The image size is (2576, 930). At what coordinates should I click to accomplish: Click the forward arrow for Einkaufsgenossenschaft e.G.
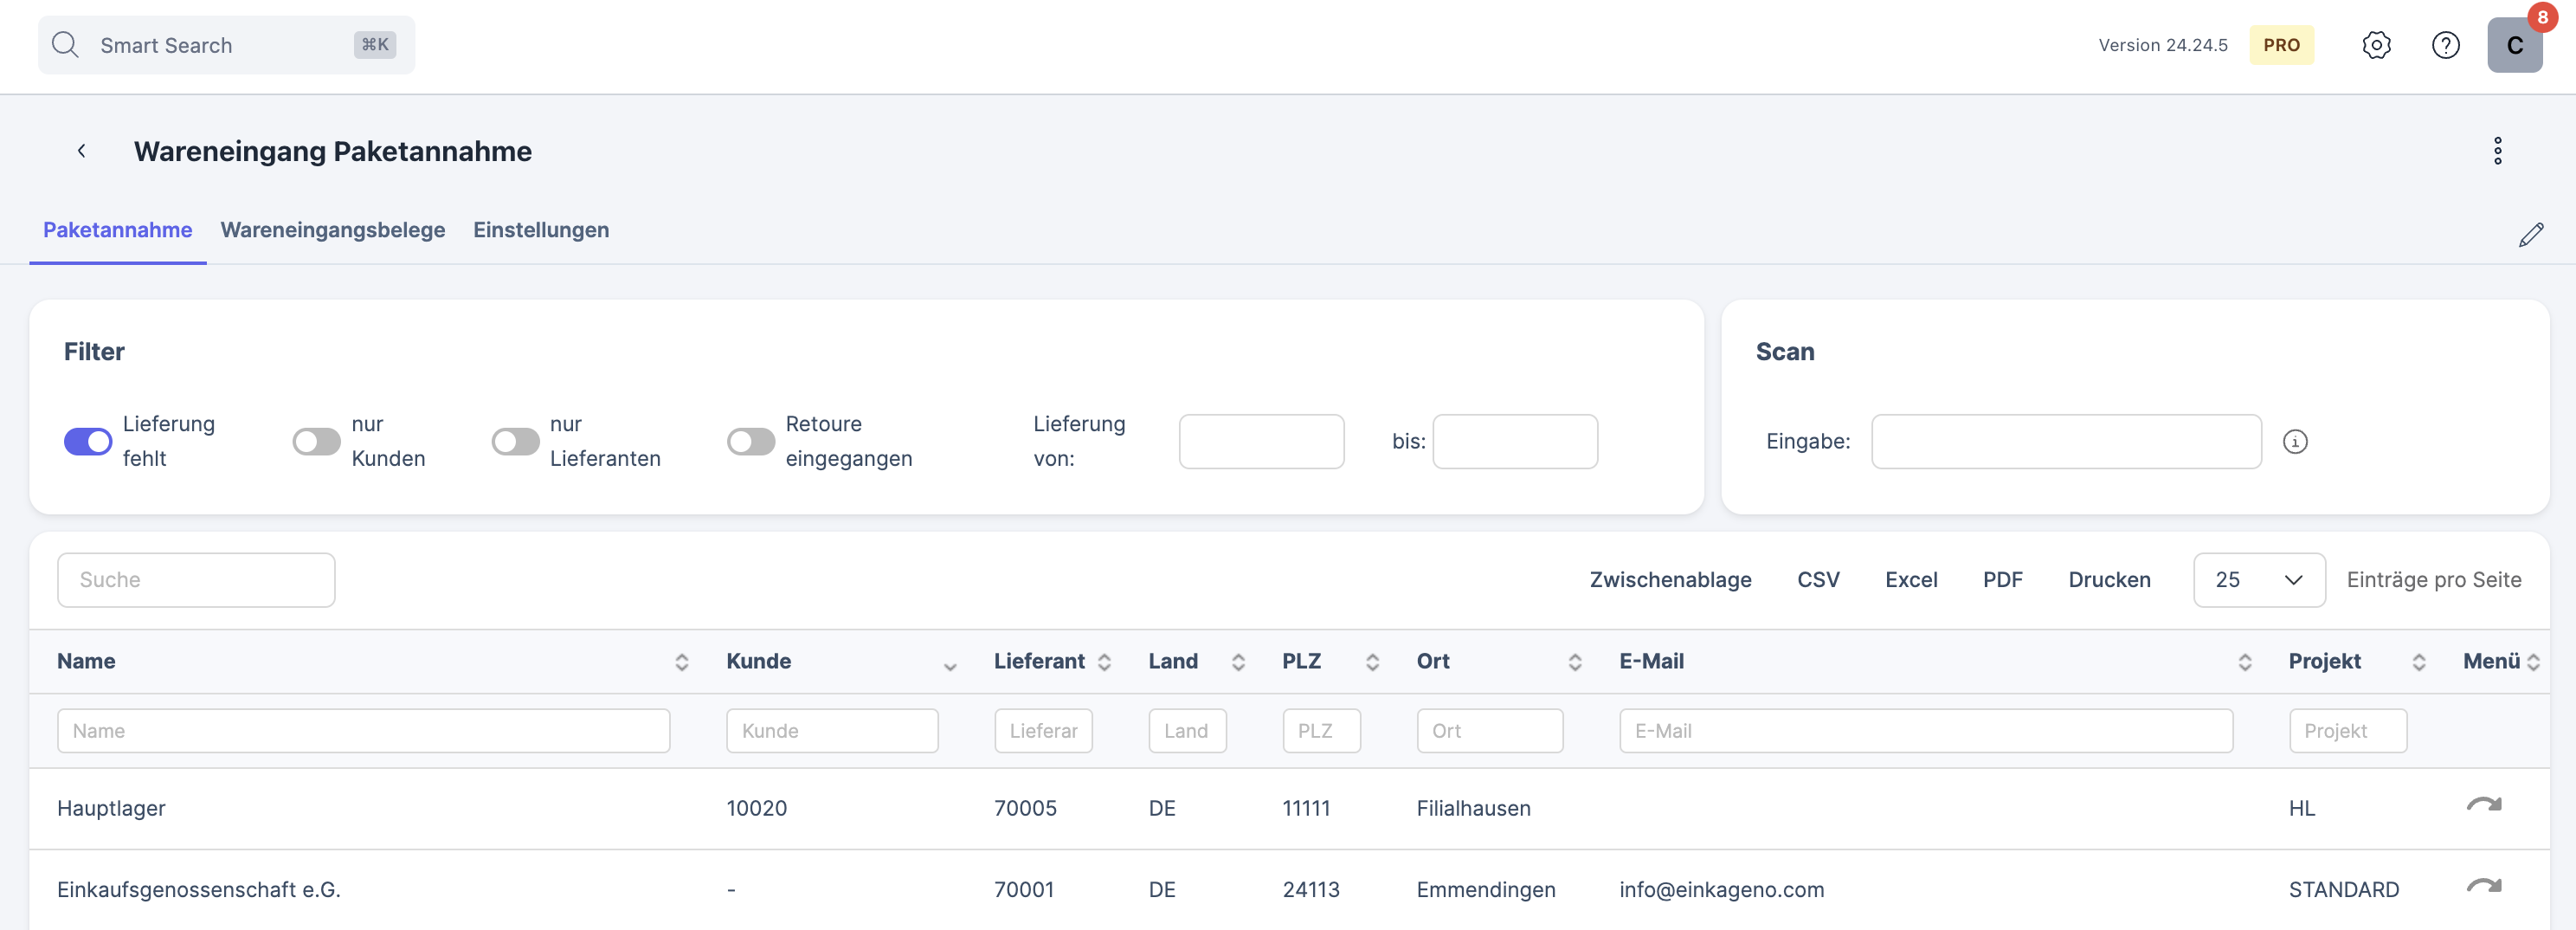tap(2483, 887)
